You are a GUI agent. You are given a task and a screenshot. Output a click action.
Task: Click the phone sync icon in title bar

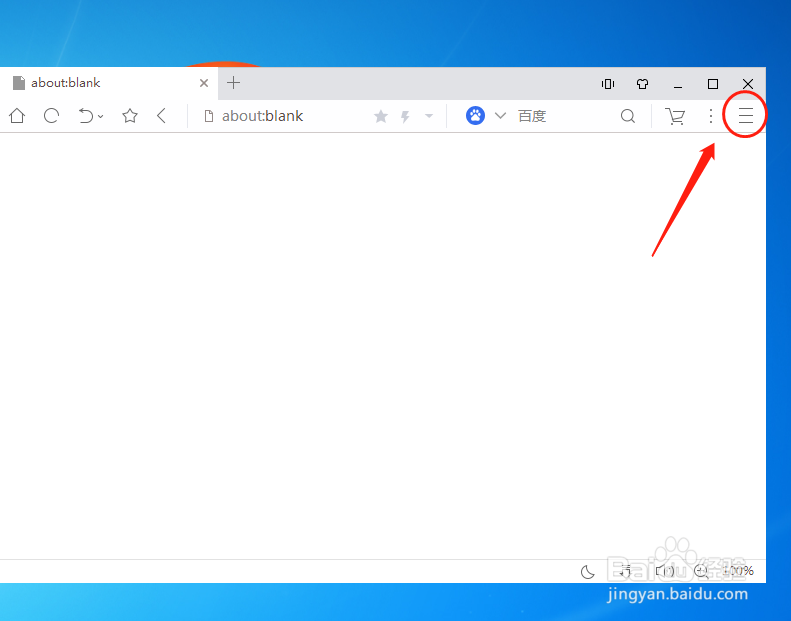608,84
